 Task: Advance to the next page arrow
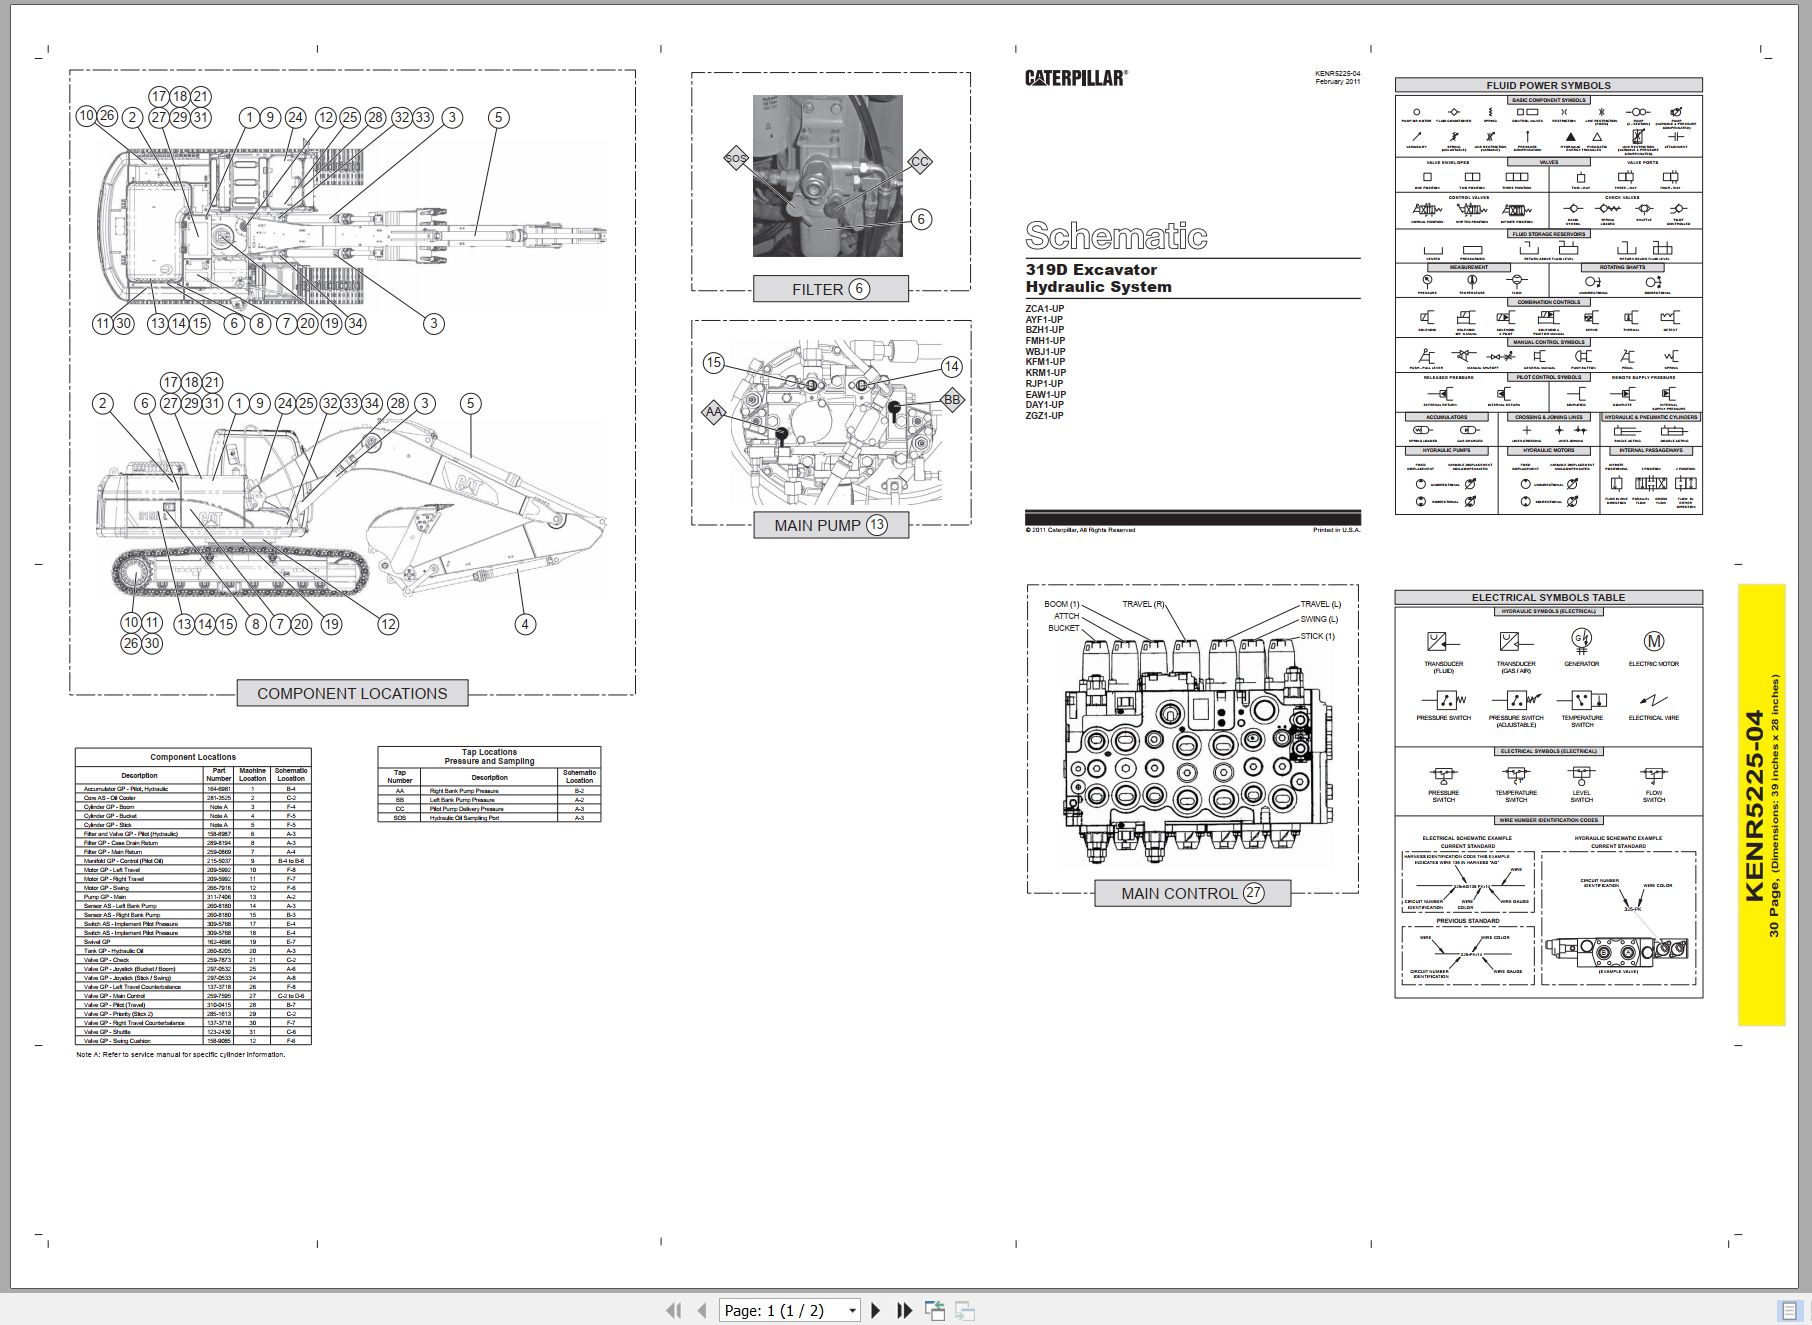[x=876, y=1310]
